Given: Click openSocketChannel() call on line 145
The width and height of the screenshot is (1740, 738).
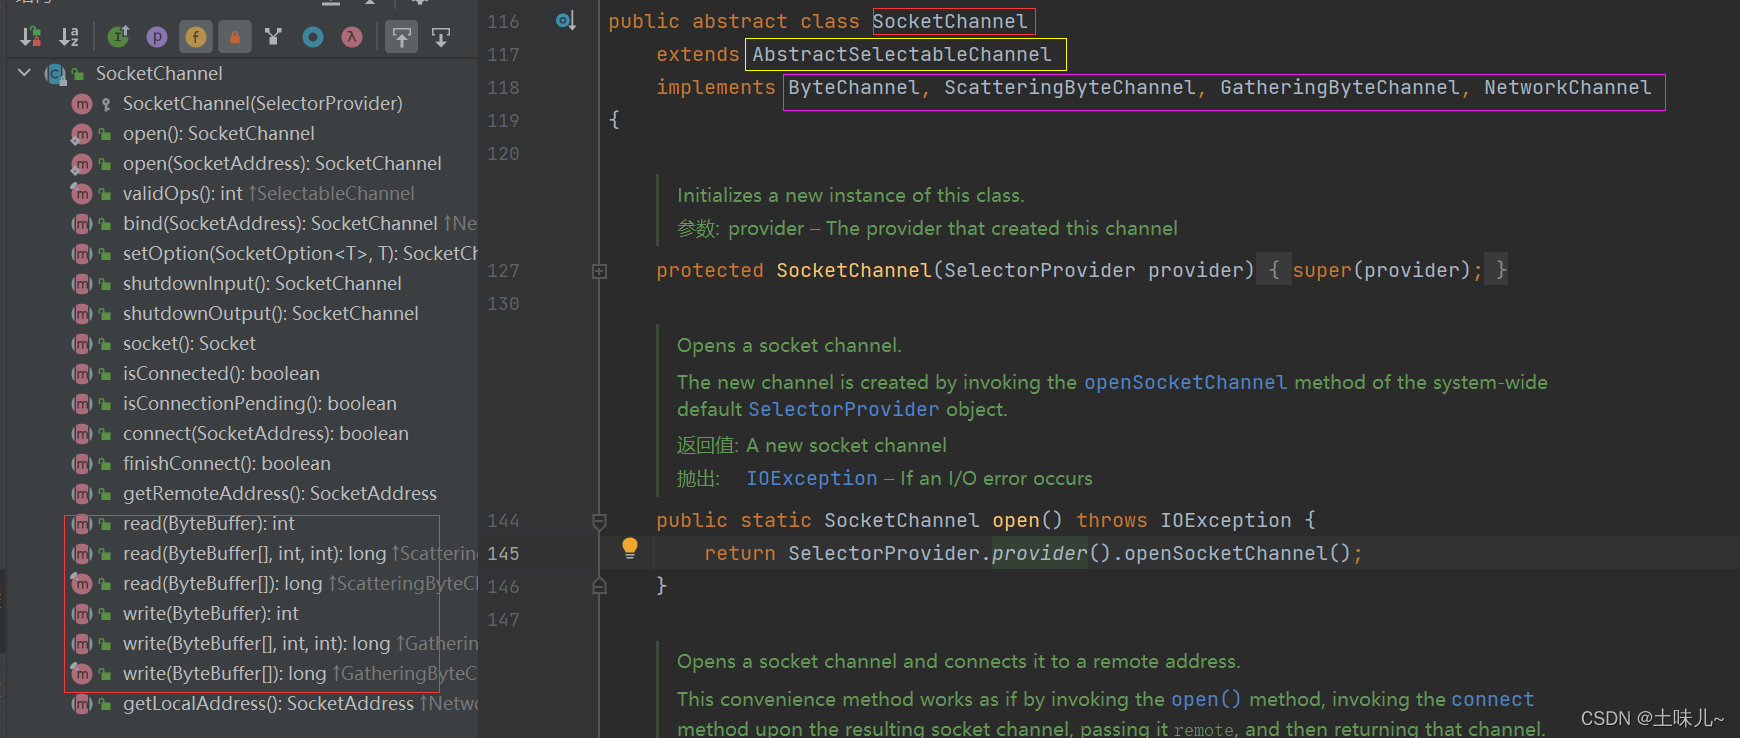Looking at the screenshot, I should (x=1237, y=553).
